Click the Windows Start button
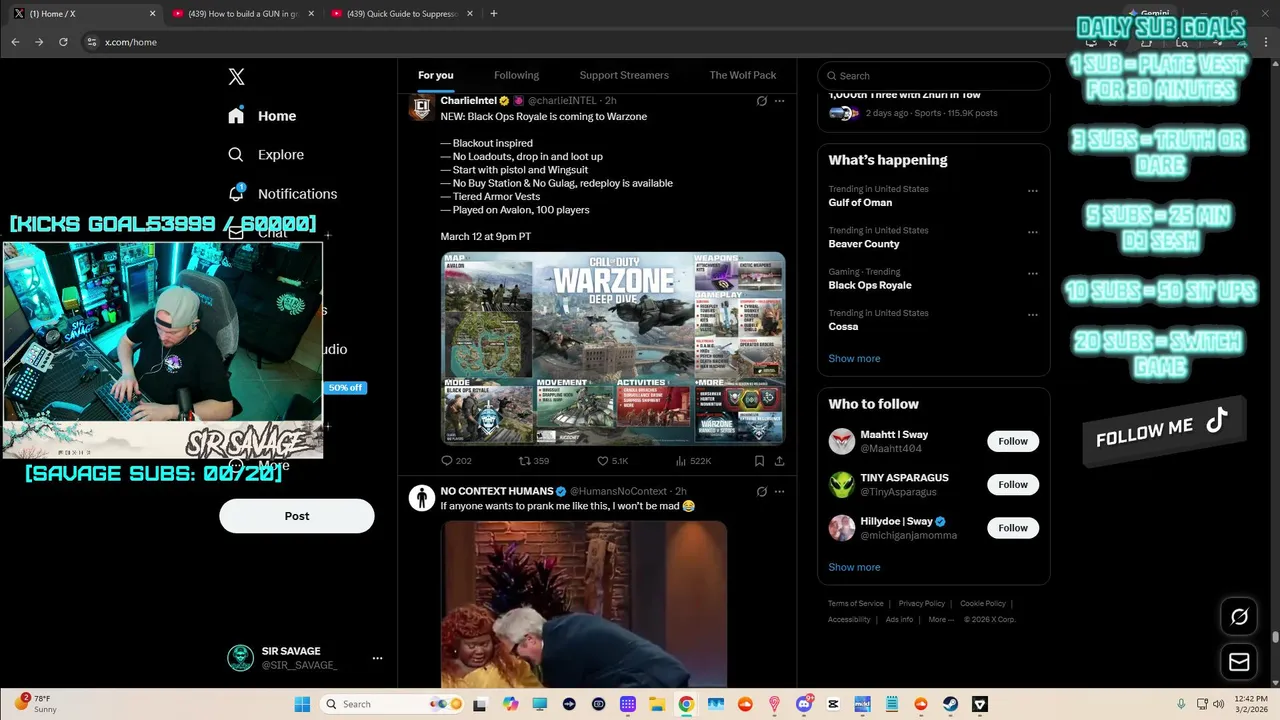This screenshot has height=720, width=1280. coord(302,704)
